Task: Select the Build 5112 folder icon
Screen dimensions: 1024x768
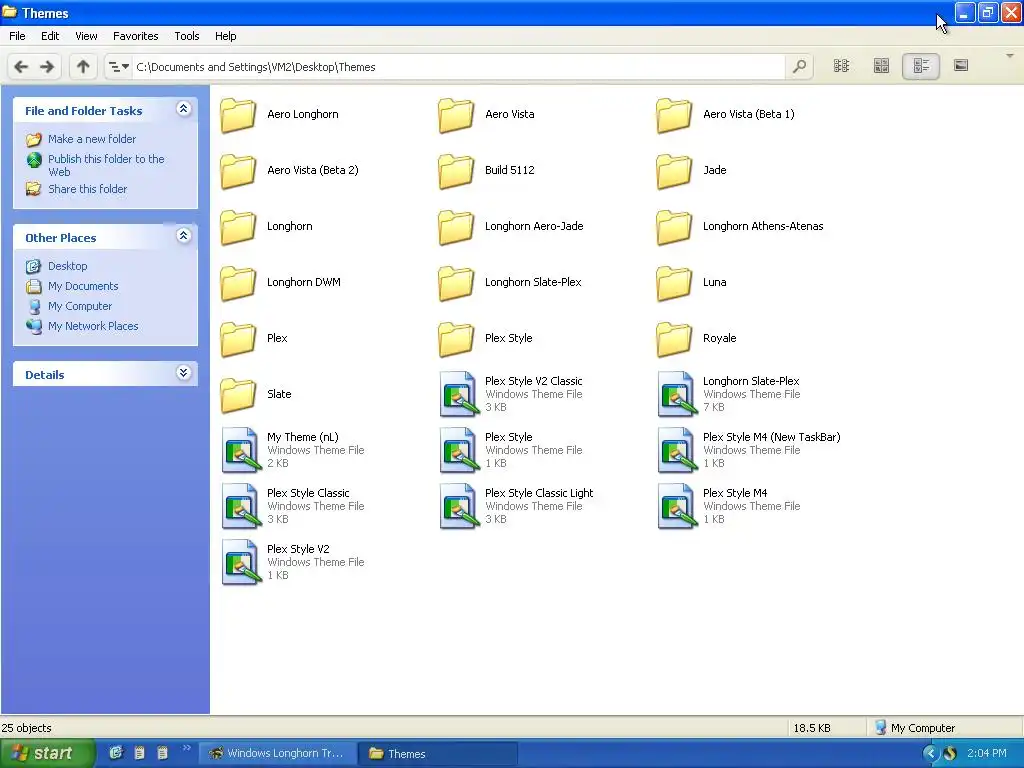Action: tap(456, 171)
